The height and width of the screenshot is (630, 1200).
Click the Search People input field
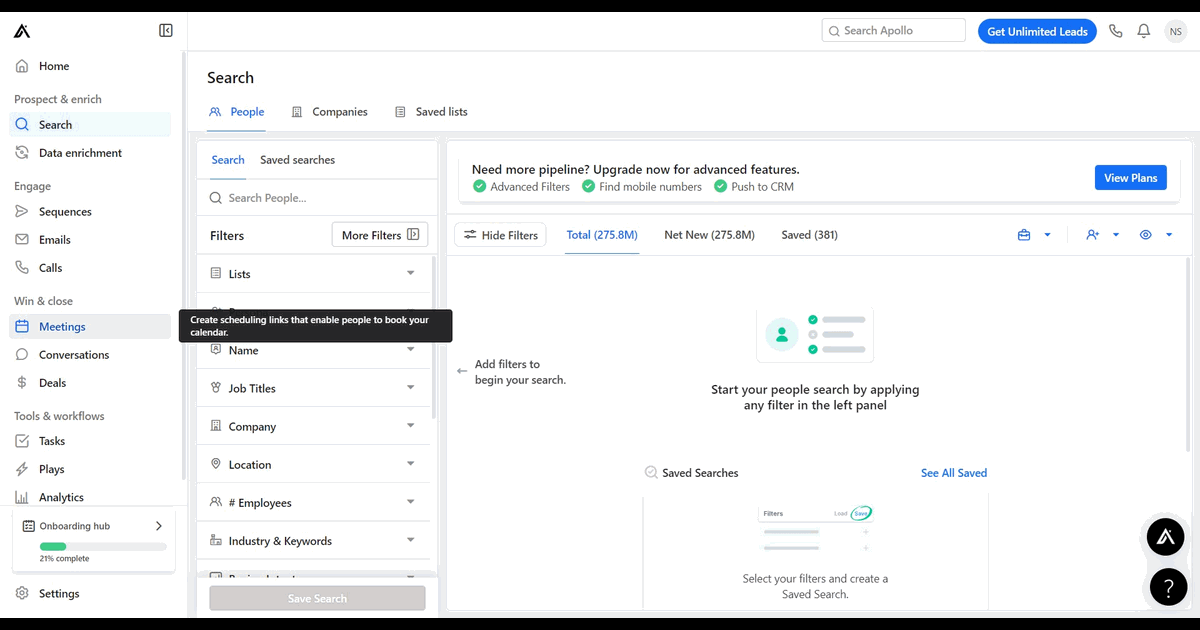[x=317, y=198]
